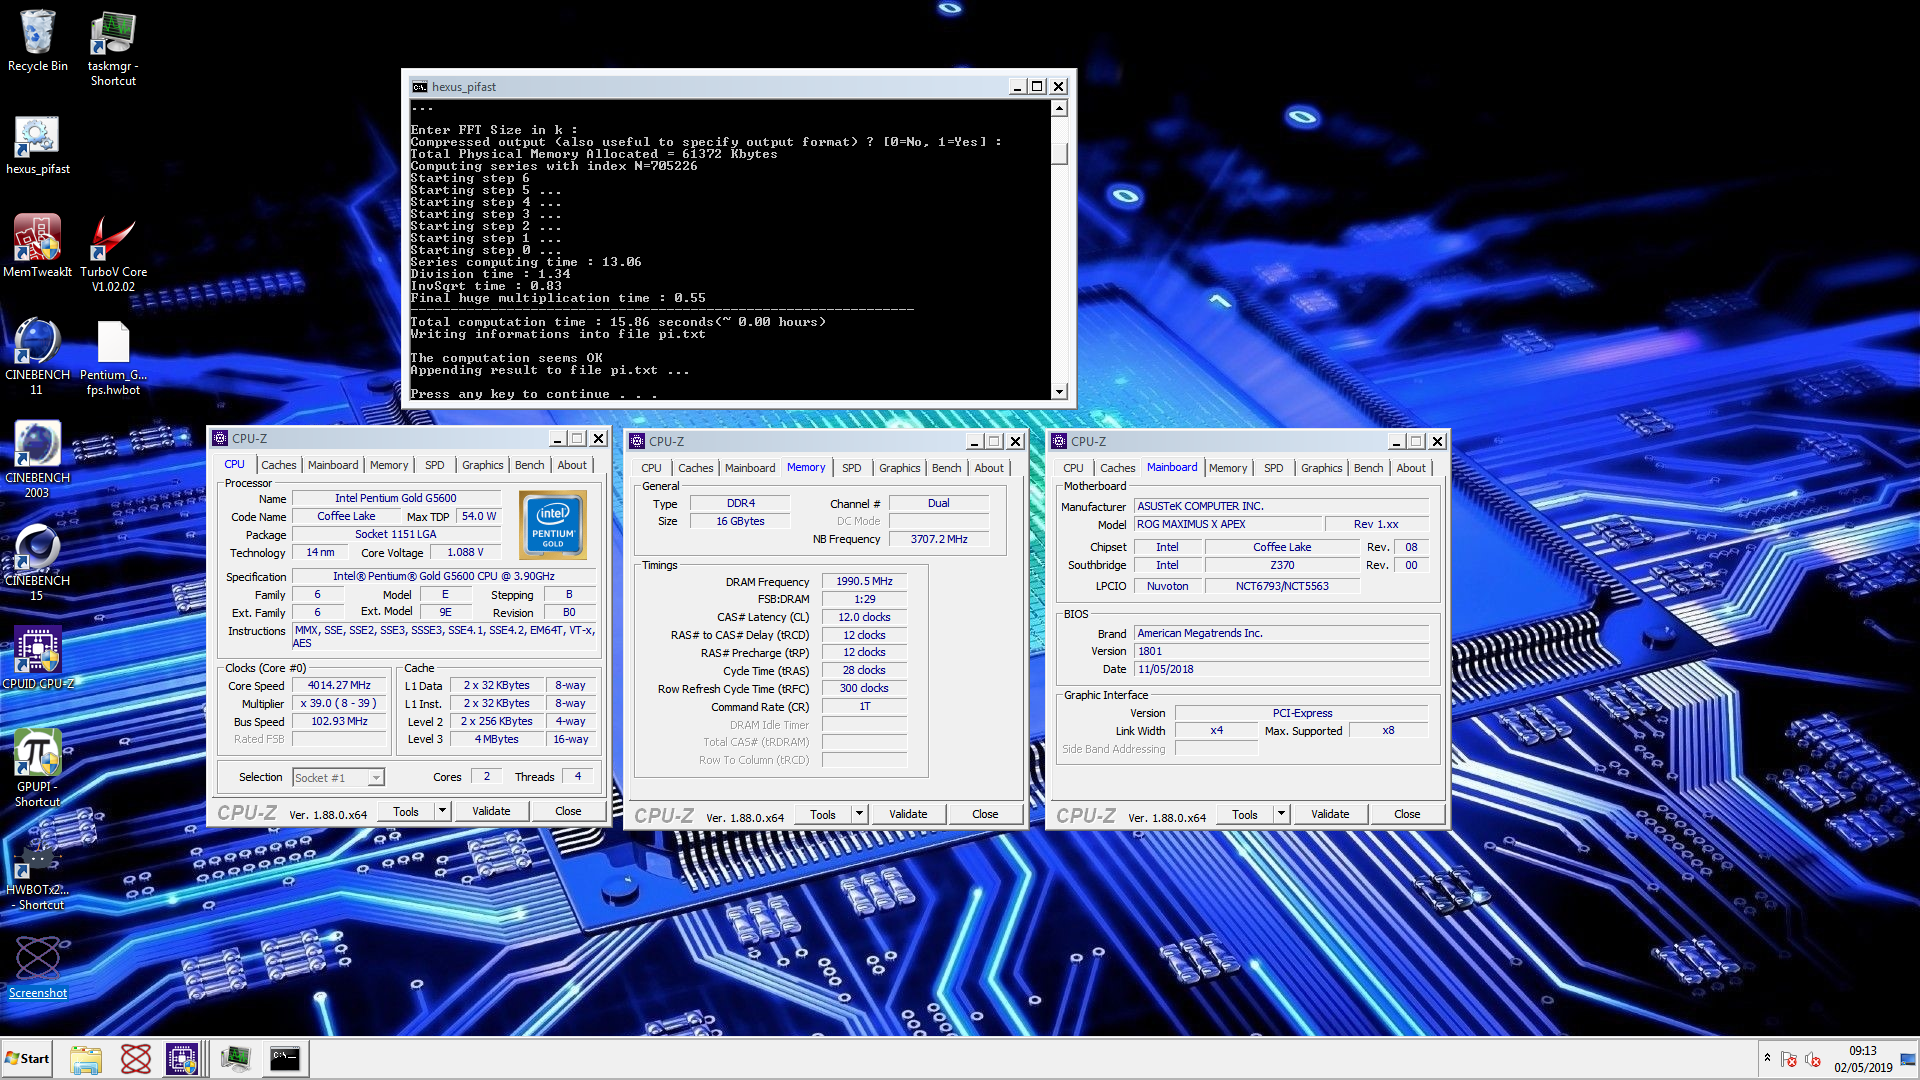The image size is (1920, 1080).
Task: Open Bench tab in right CPU-Z window
Action: point(1368,468)
